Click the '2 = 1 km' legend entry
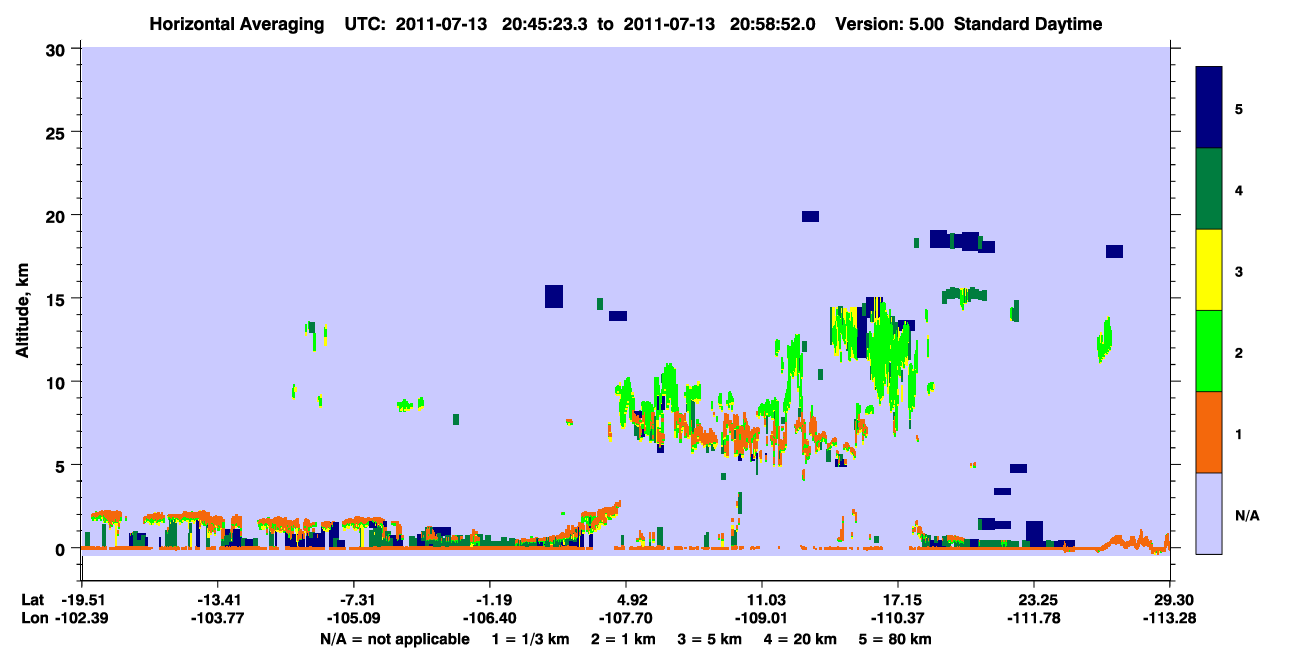 click(624, 639)
